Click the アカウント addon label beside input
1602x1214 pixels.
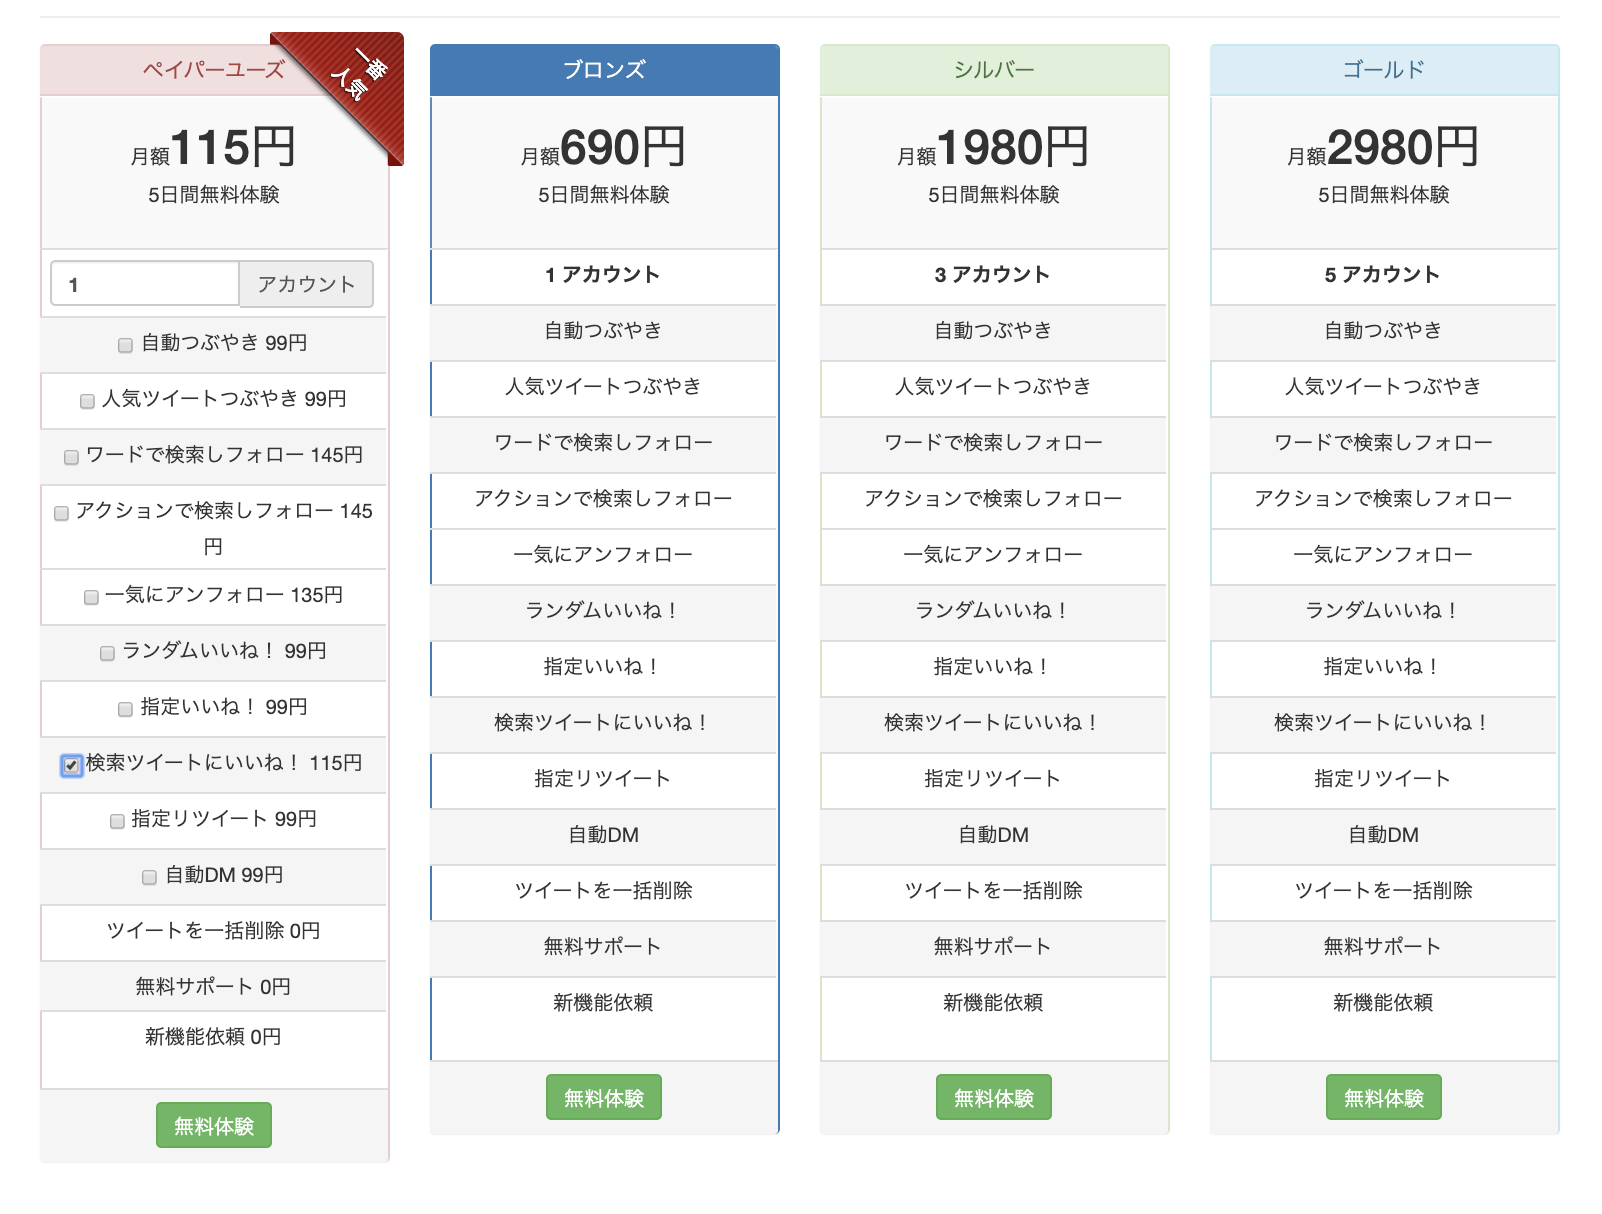click(306, 285)
